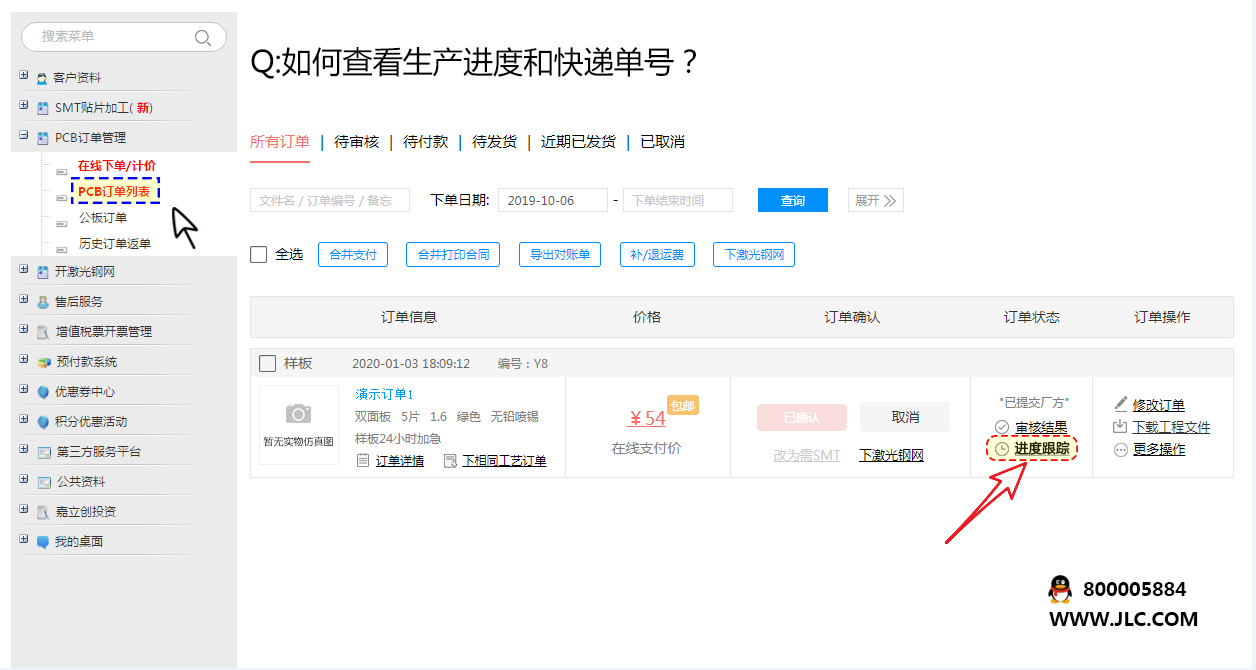Toggle the 全选 checkbox
Screen dimensions: 1256x670
[259, 255]
